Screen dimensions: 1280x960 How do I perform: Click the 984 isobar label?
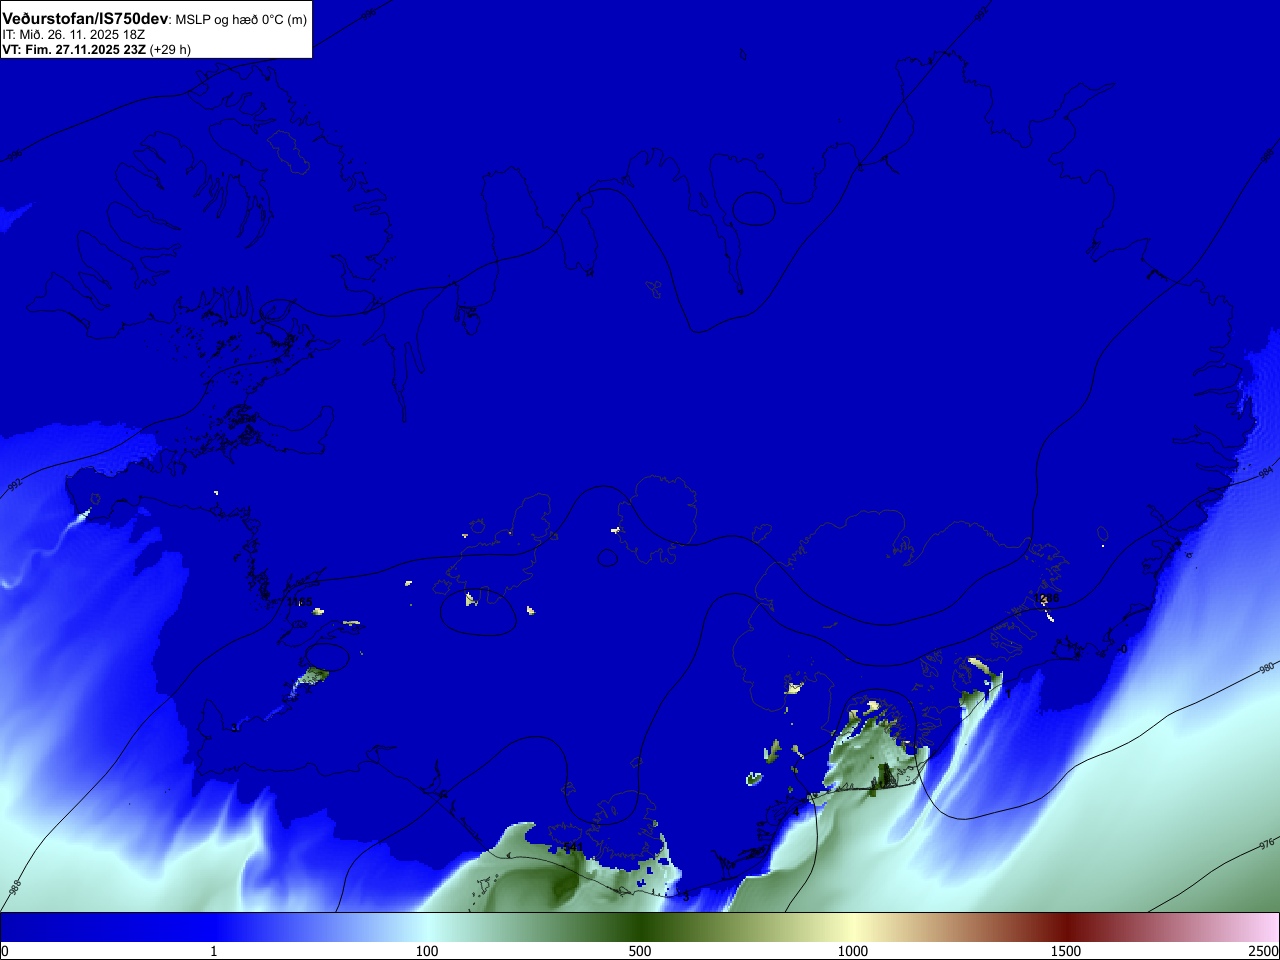1265,472
